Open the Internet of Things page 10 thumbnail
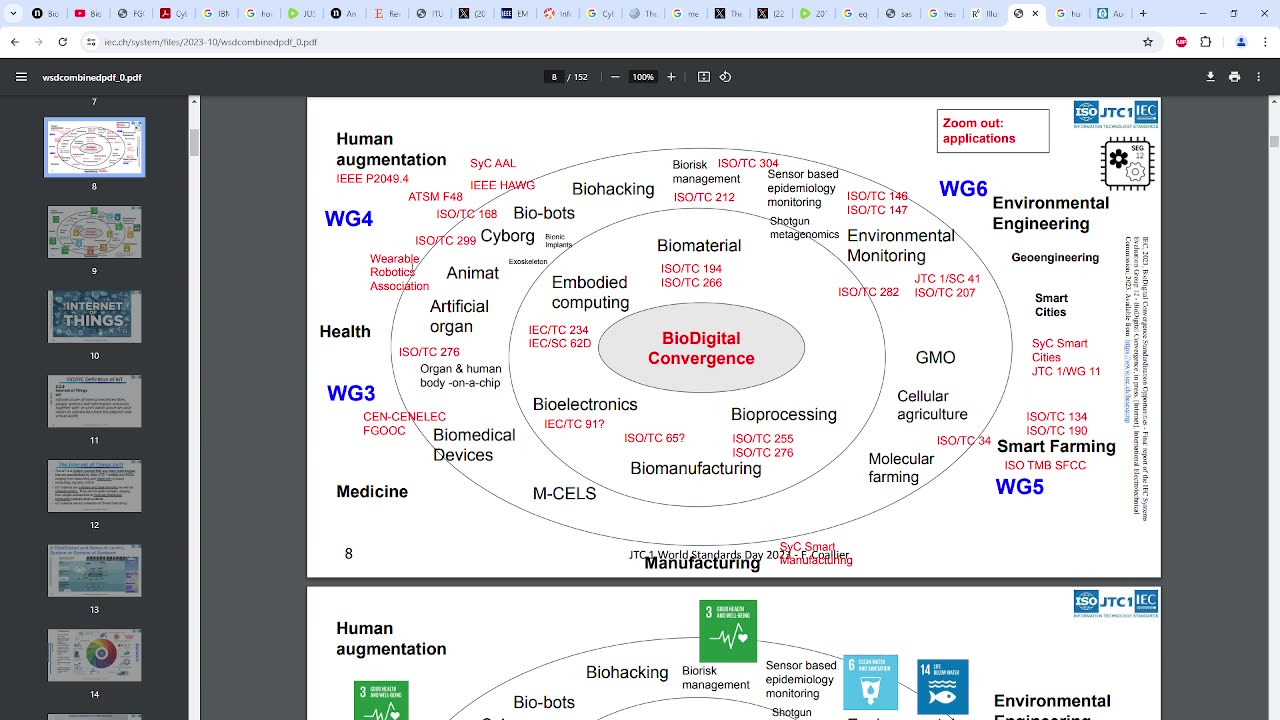The height and width of the screenshot is (720, 1280). click(95, 317)
